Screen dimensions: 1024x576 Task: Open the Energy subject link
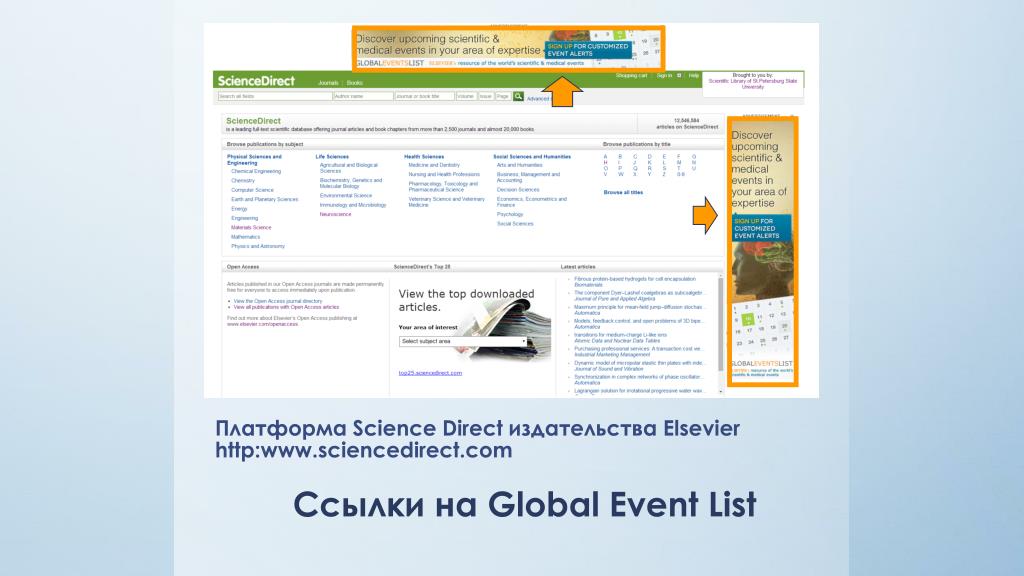click(x=239, y=209)
